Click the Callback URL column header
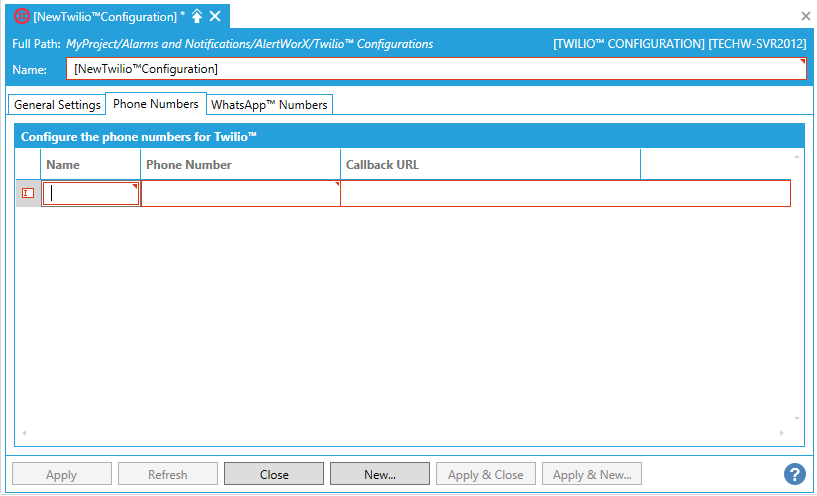 click(x=490, y=164)
